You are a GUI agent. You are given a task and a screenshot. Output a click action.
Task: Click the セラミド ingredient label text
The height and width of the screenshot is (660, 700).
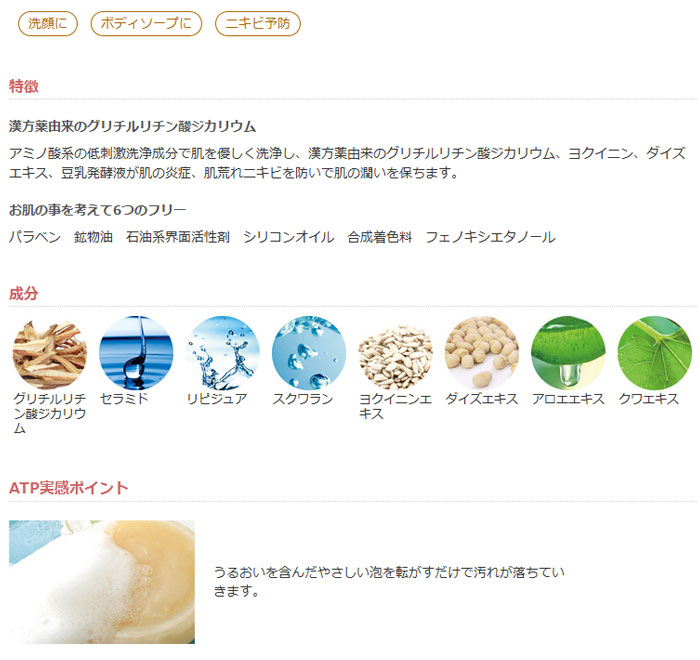pyautogui.click(x=124, y=398)
